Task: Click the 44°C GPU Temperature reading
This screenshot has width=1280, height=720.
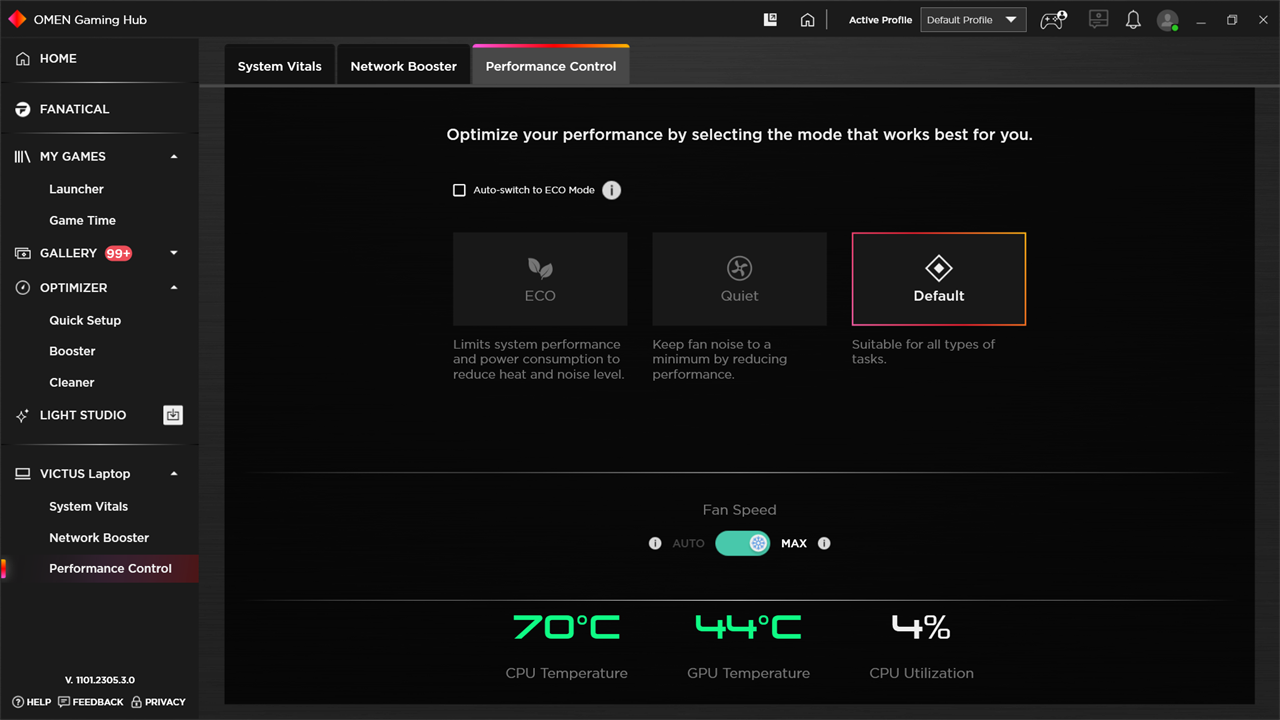Action: (x=748, y=627)
